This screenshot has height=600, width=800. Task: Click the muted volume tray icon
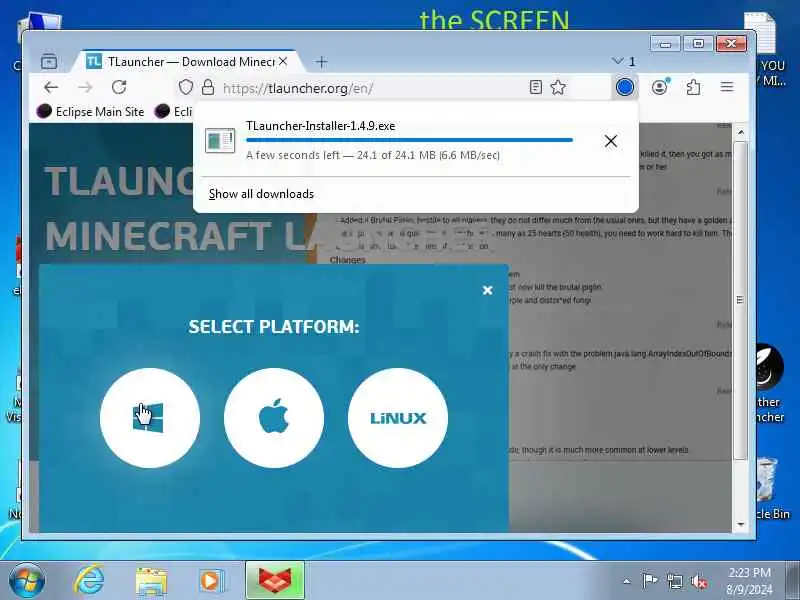(x=698, y=581)
